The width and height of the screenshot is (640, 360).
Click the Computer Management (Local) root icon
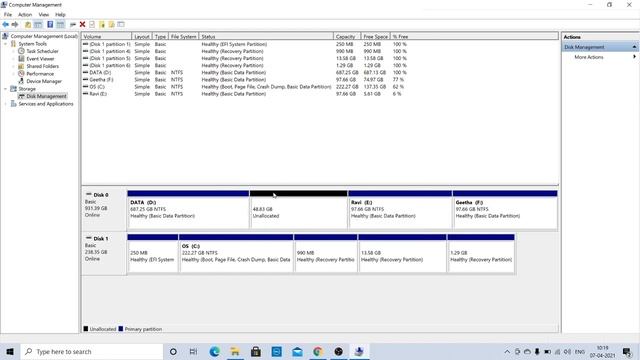pos(5,36)
